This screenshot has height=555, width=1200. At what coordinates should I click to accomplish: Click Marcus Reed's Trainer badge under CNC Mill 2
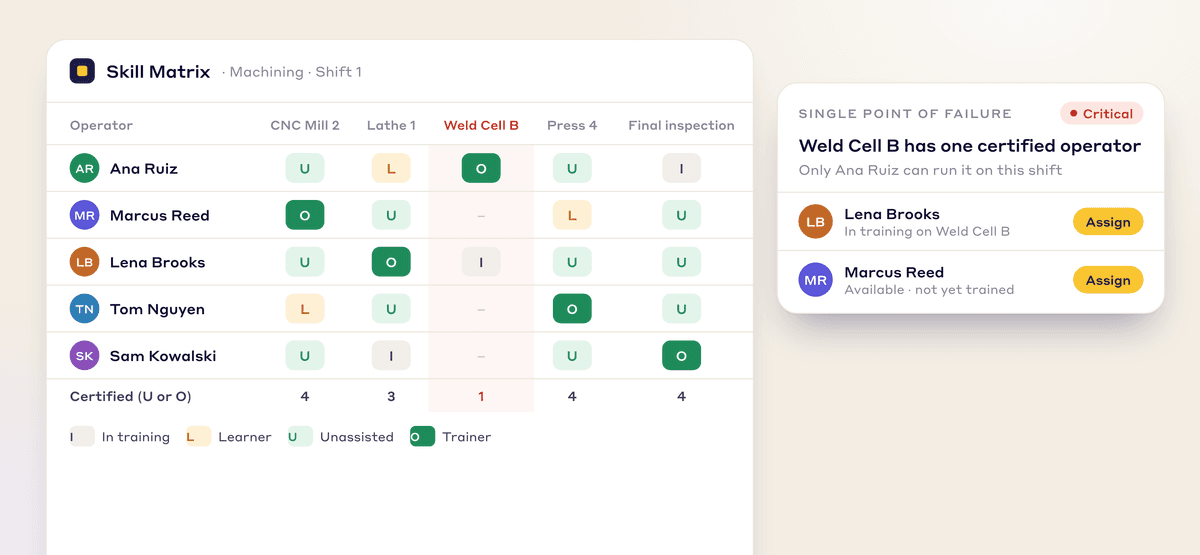pos(305,215)
